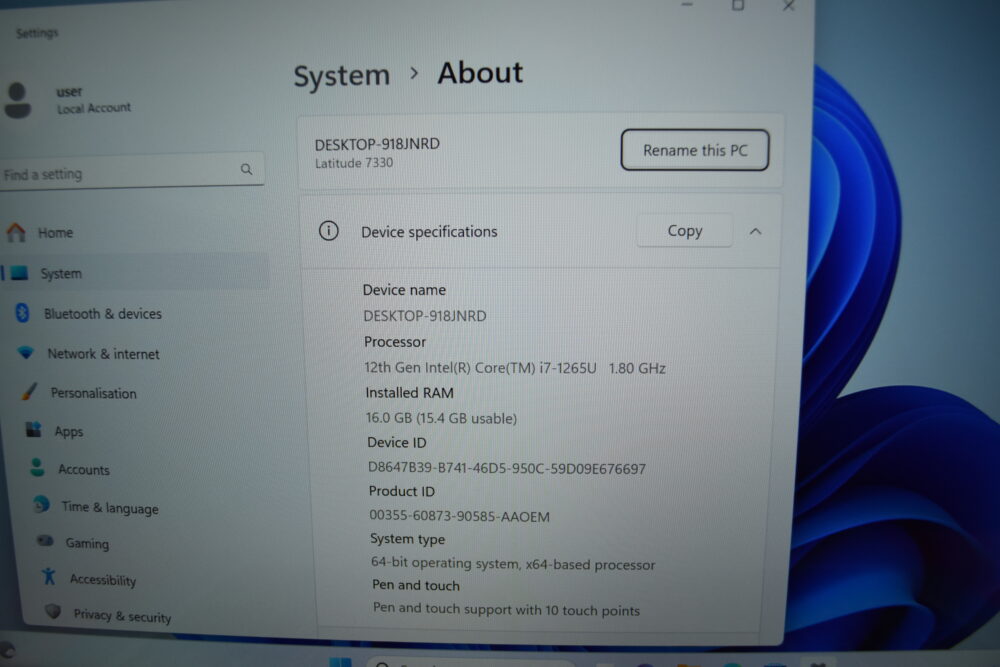Click the info icon beside Device specifications
Screen dimensions: 1000x667
(x=328, y=231)
